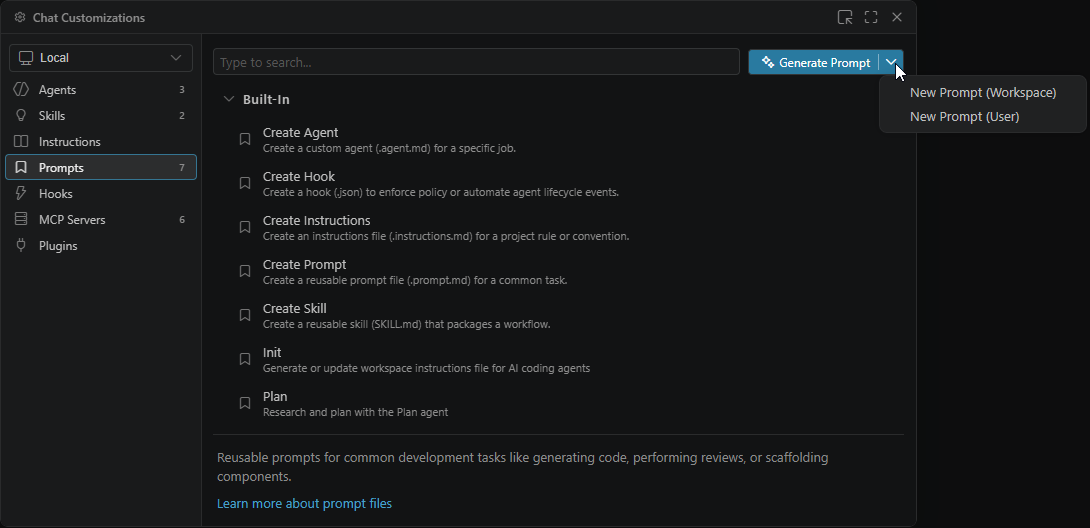Screen dimensions: 1090x528
Task: Open the Local source dropdown
Action: point(101,58)
